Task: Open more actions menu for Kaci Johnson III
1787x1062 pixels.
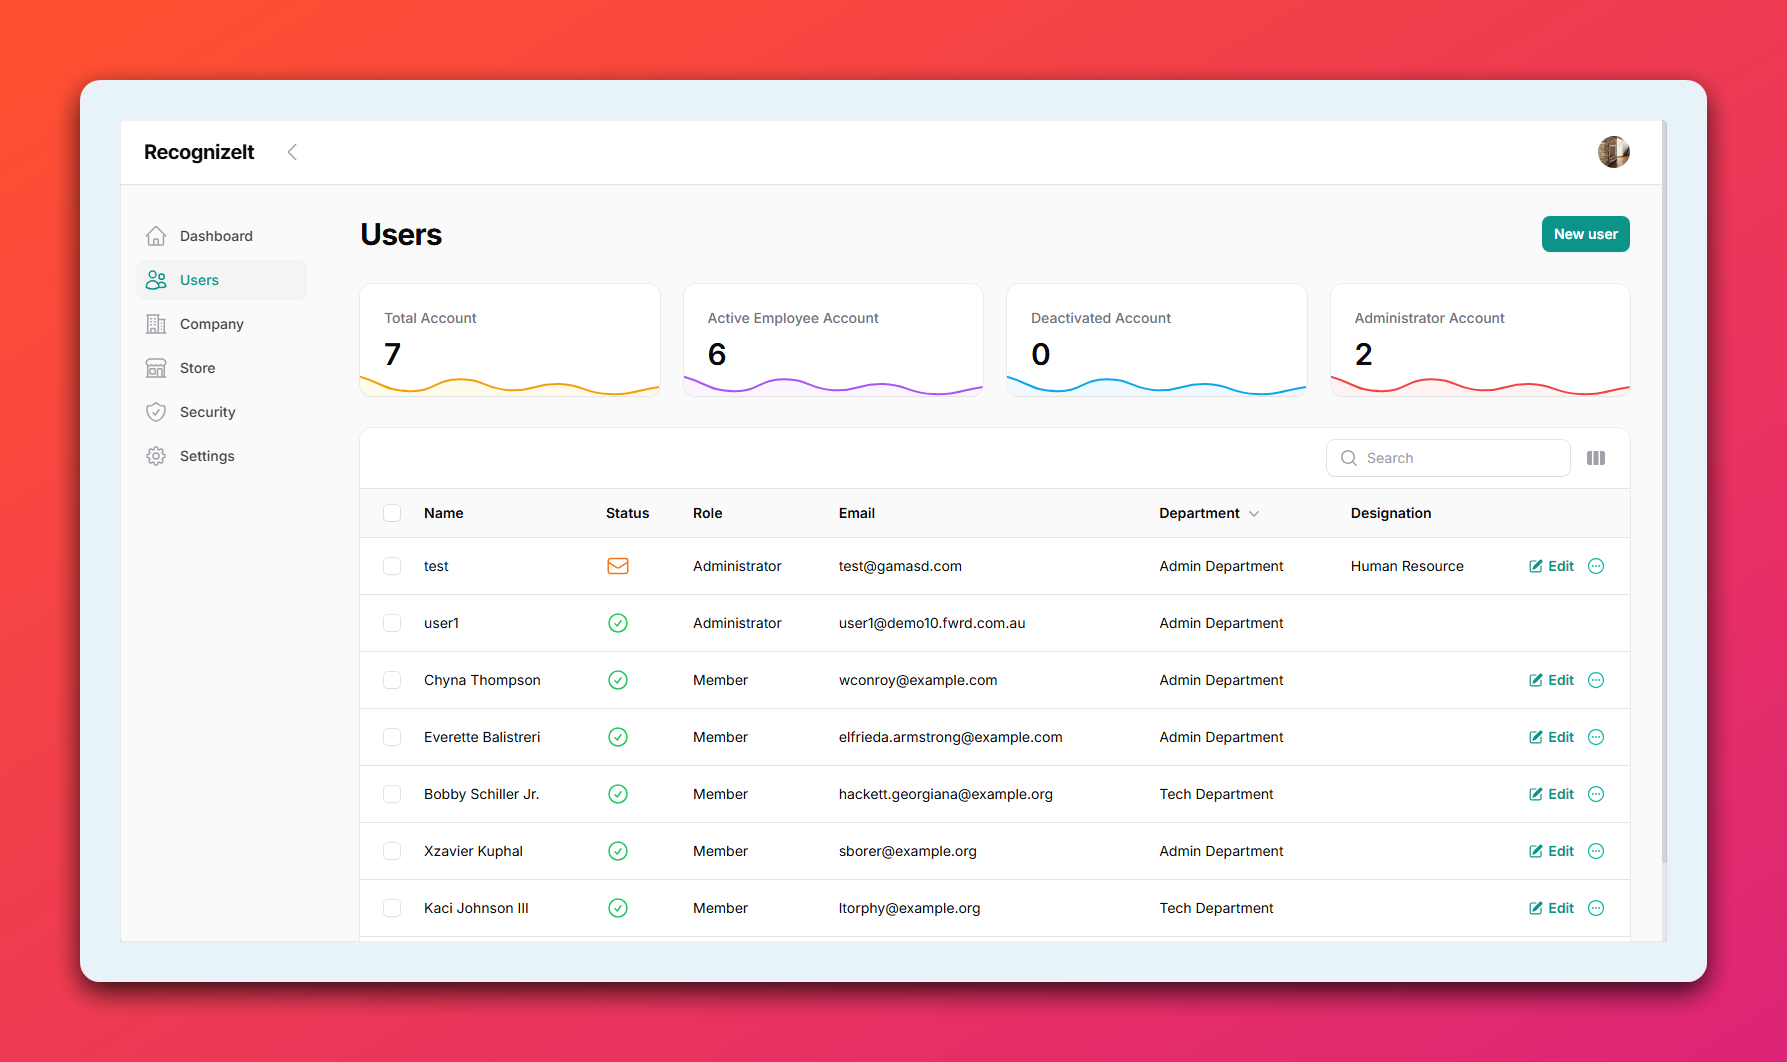Action: (1596, 908)
